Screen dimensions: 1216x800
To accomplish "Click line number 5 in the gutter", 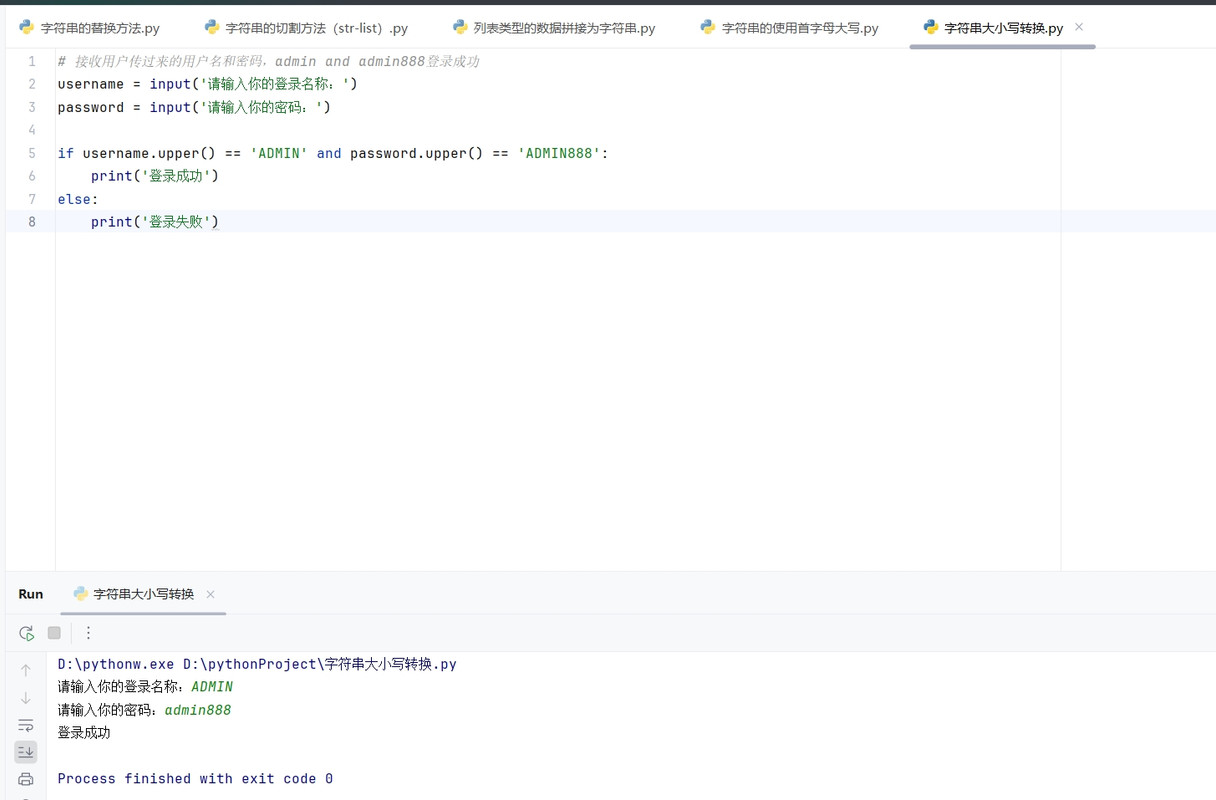I will click(x=32, y=153).
